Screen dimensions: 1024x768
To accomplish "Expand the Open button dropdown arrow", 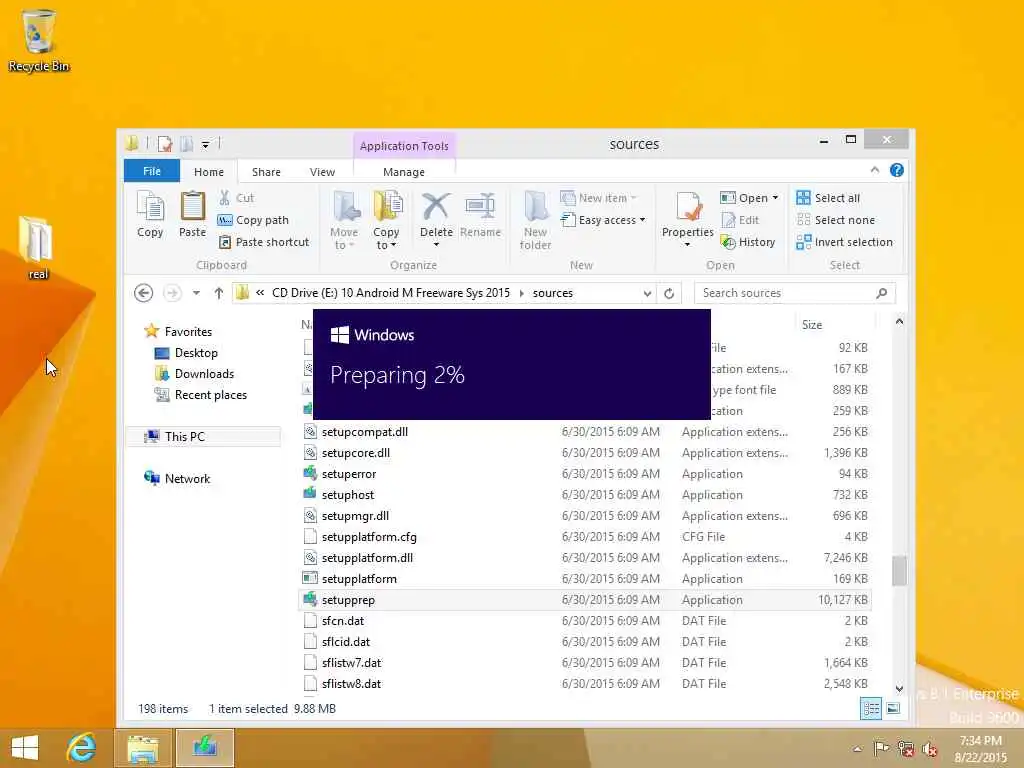I will pyautogui.click(x=775, y=198).
